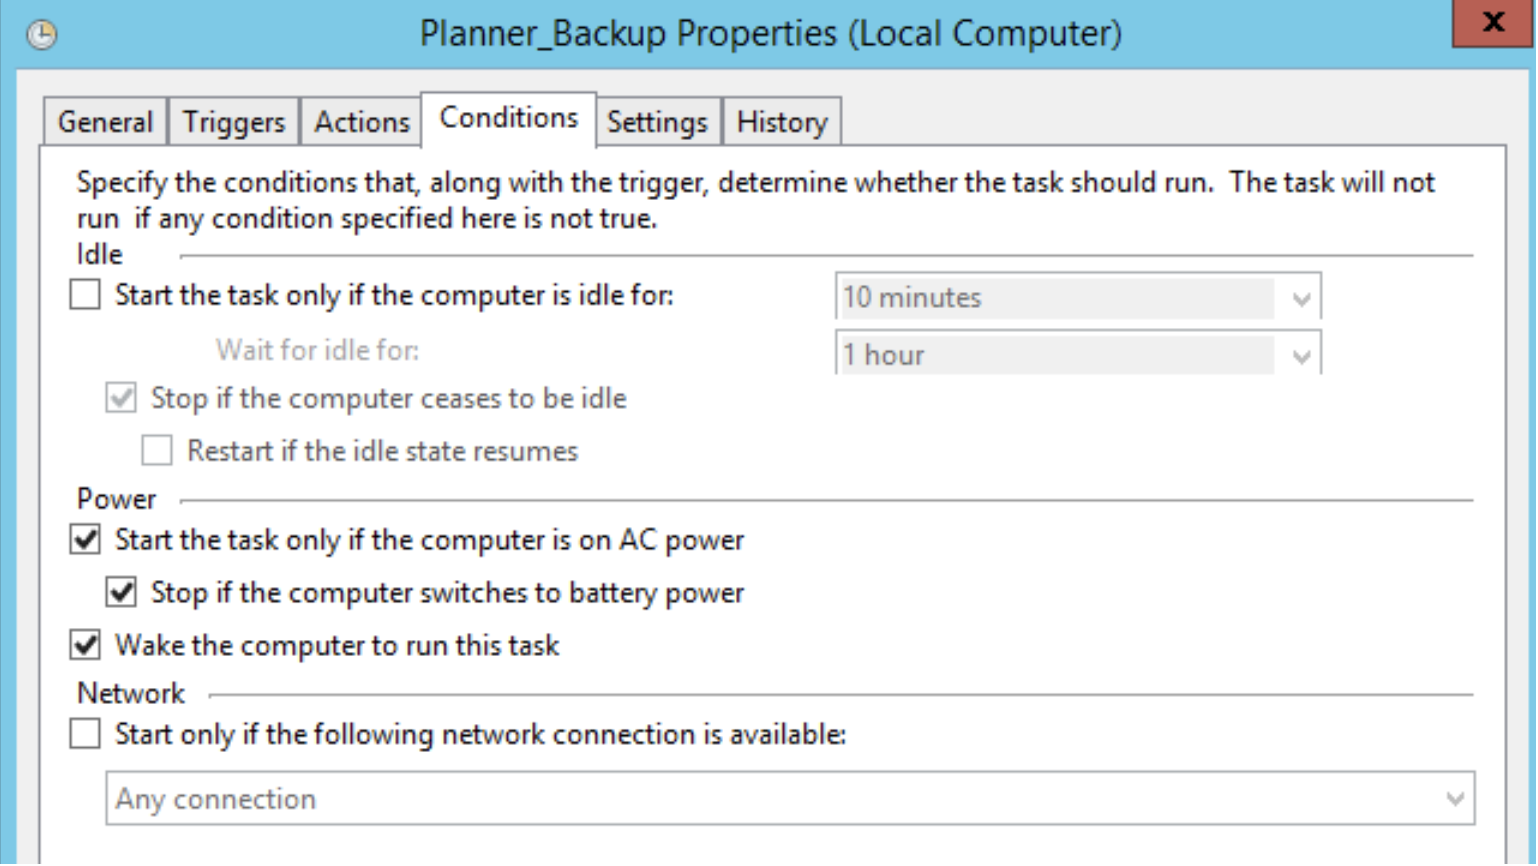Click the 10 minutes text field

click(x=1056, y=298)
